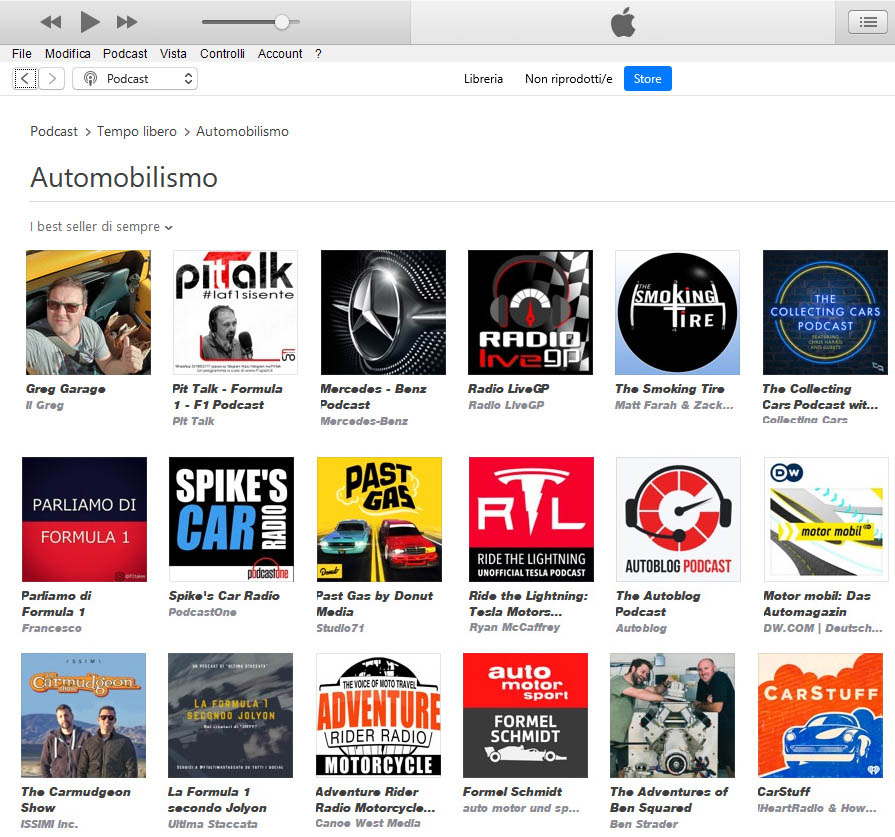The image size is (895, 837).
Task: Open The Smoking Tire artwork
Action: (678, 312)
